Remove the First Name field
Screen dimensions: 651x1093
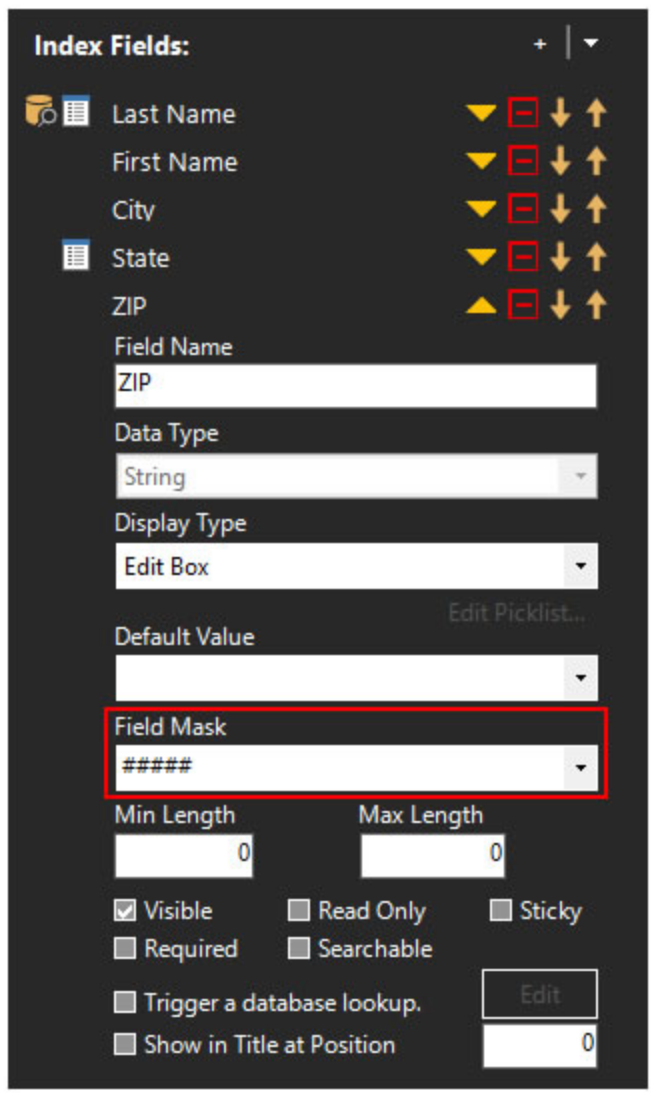pos(523,161)
